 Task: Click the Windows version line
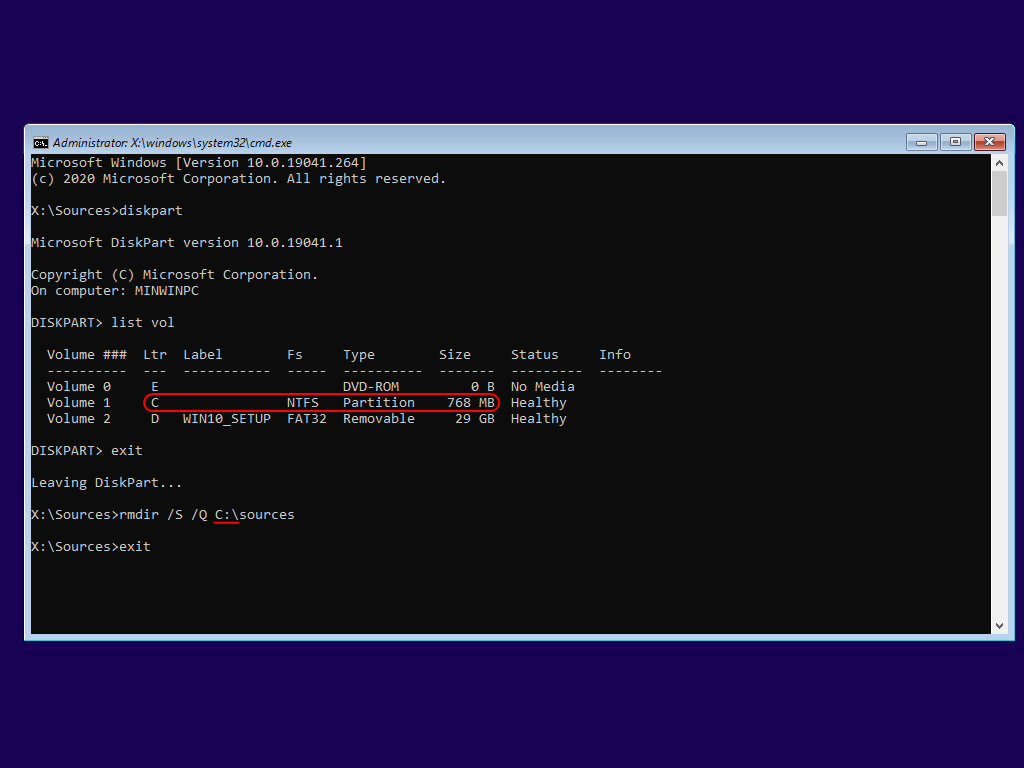point(199,163)
